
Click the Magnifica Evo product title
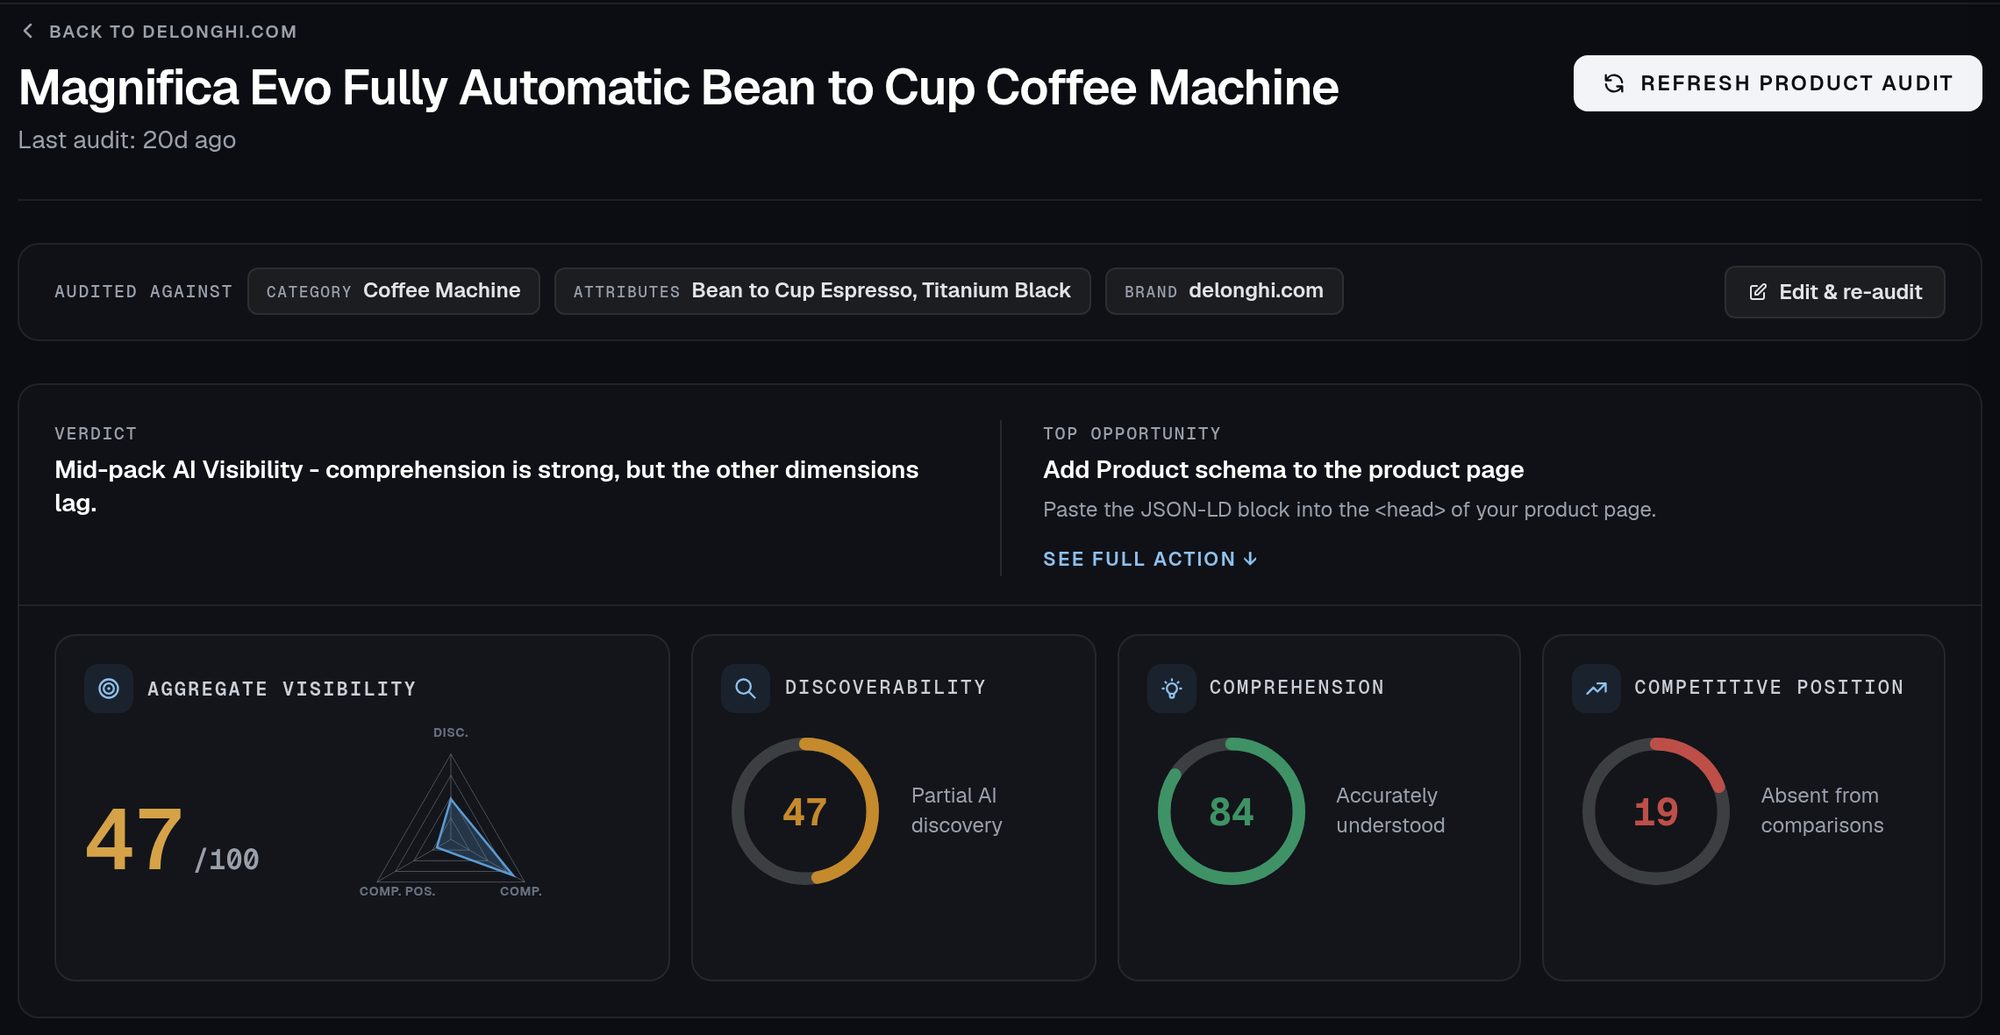(x=678, y=88)
